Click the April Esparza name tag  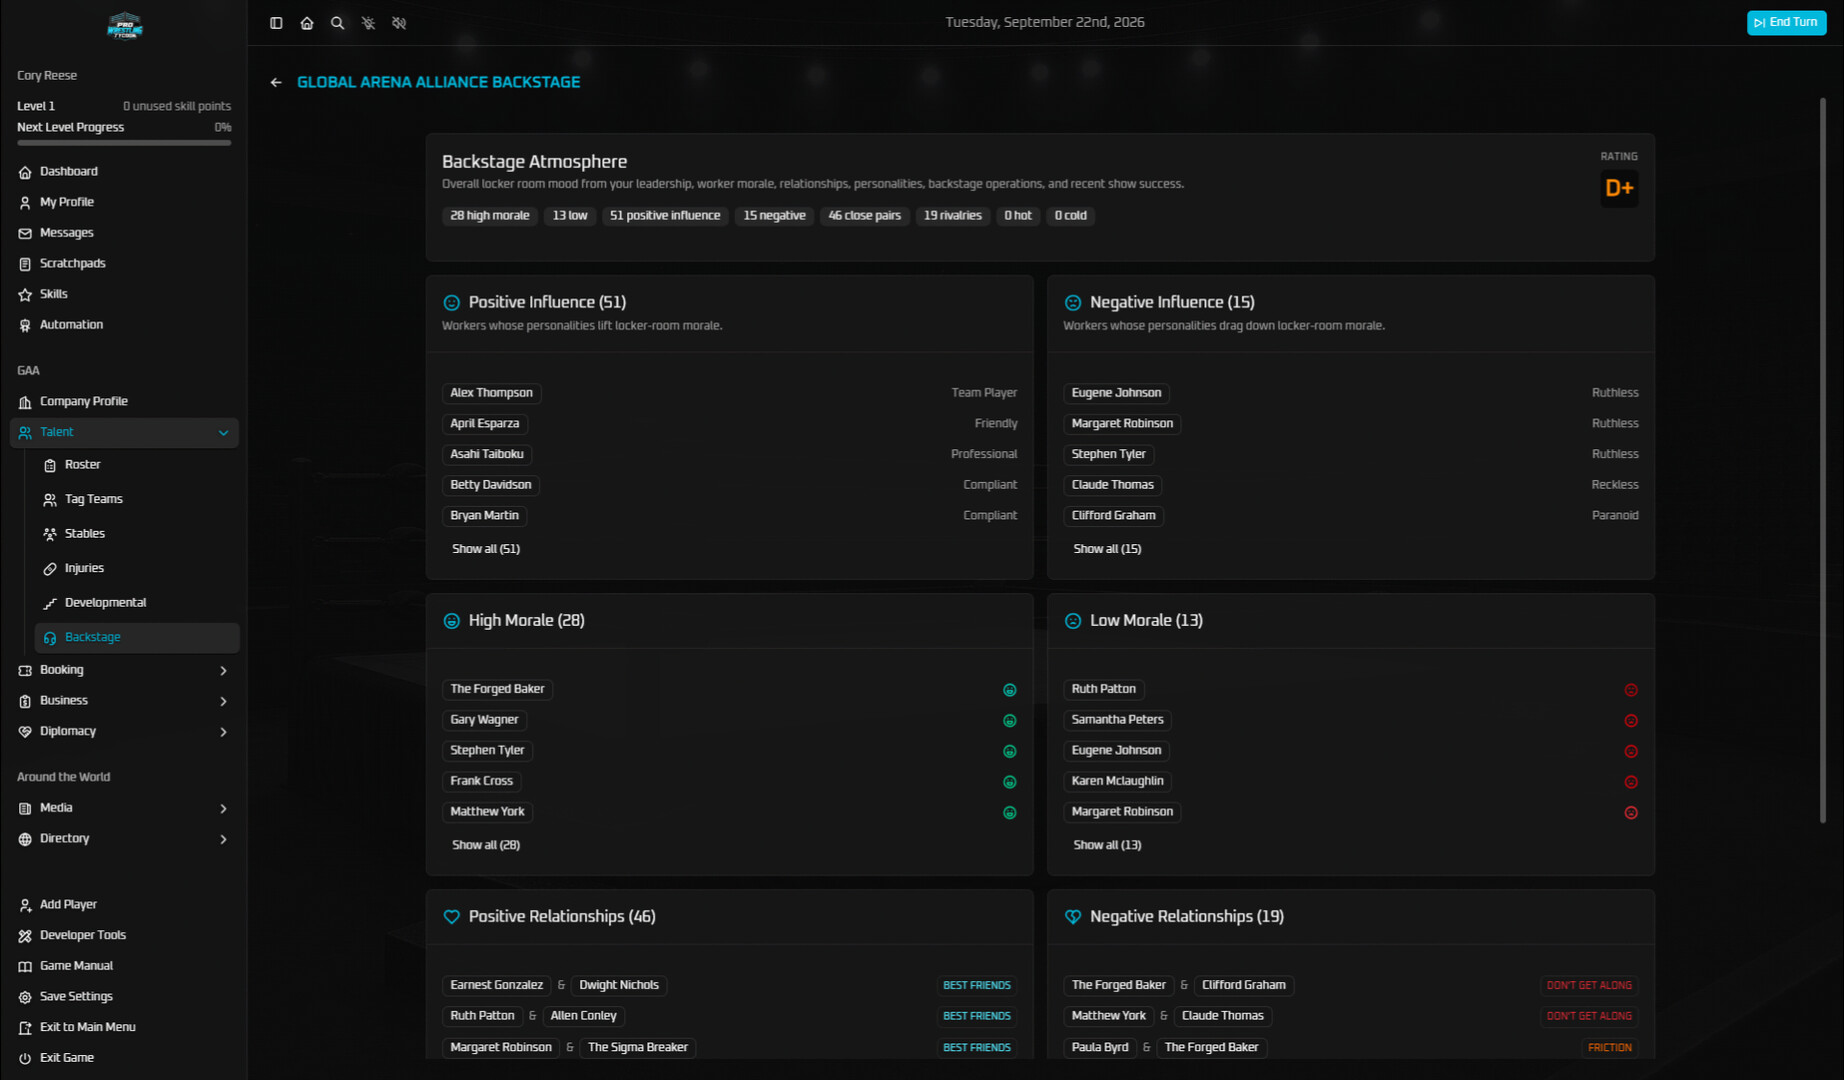[485, 424]
